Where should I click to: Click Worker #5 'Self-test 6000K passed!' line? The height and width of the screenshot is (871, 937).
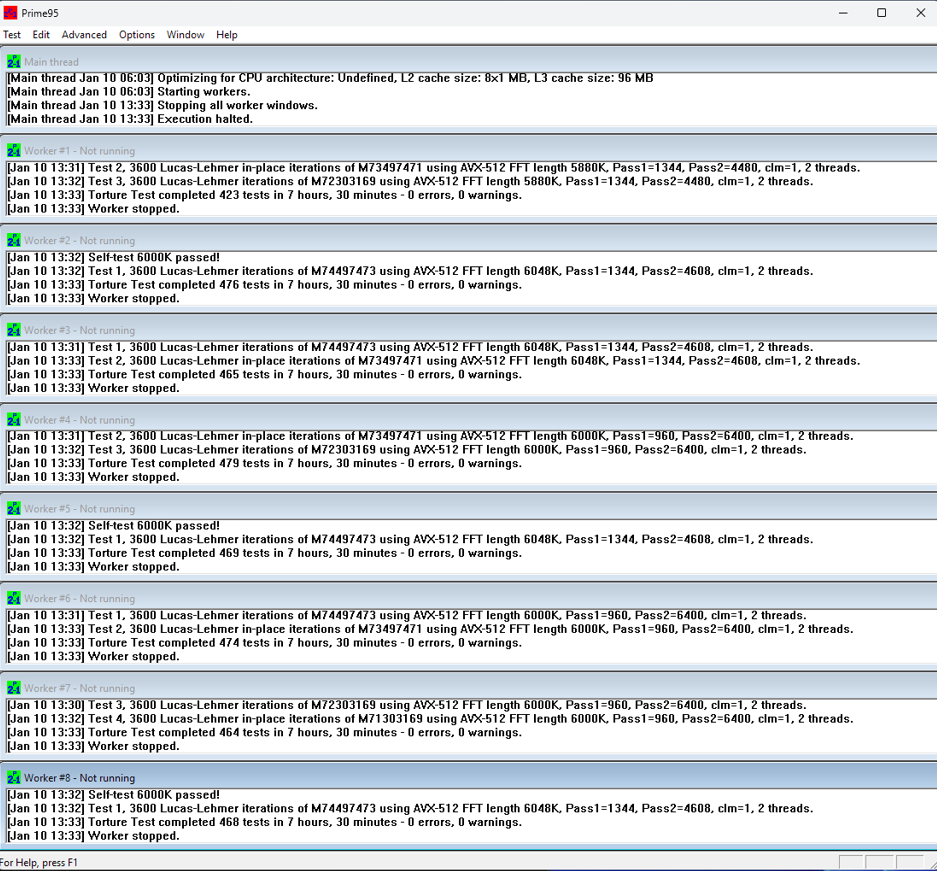[x=113, y=525]
